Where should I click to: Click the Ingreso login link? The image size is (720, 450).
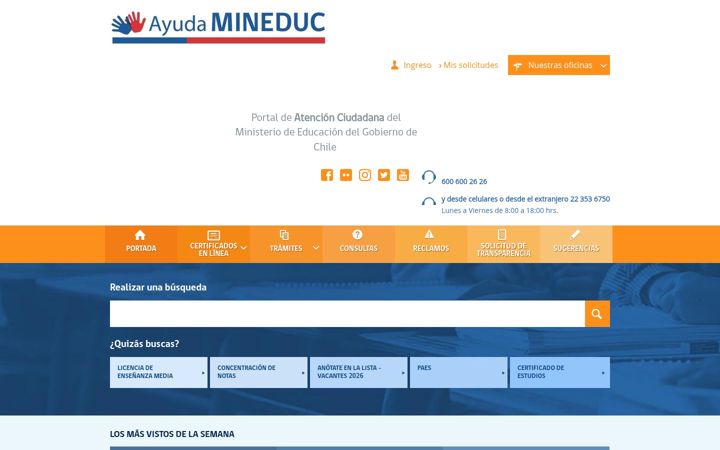coord(417,65)
